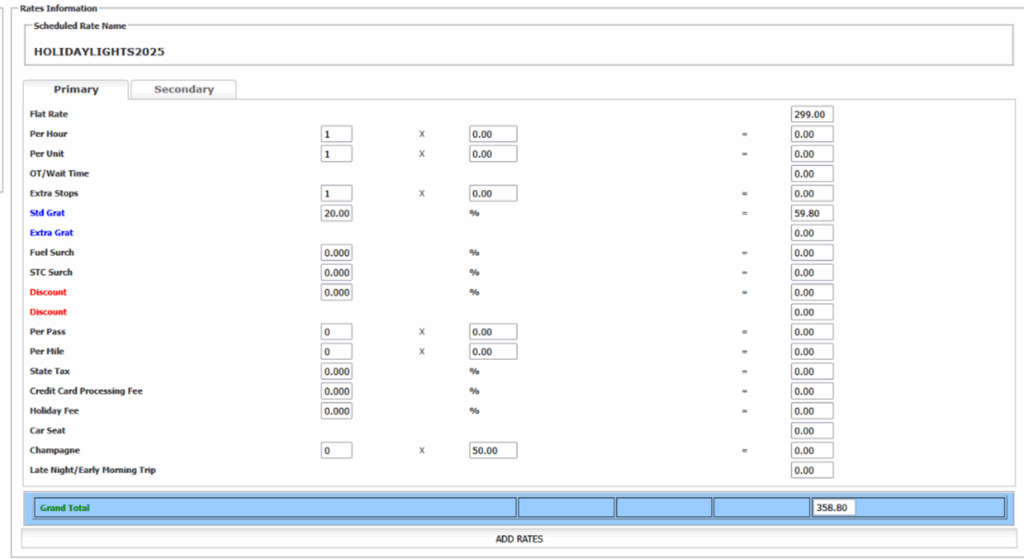The height and width of the screenshot is (559, 1024).
Task: Edit the Std Grat percentage field
Action: pos(336,213)
